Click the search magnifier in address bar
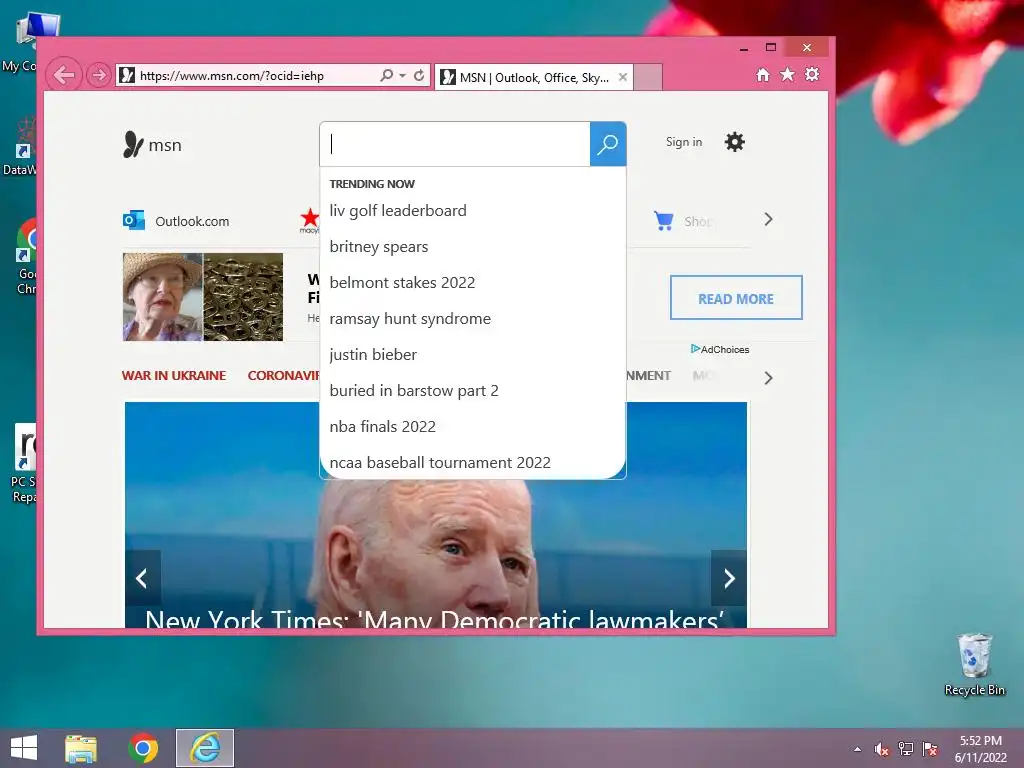This screenshot has height=768, width=1024. [x=387, y=75]
